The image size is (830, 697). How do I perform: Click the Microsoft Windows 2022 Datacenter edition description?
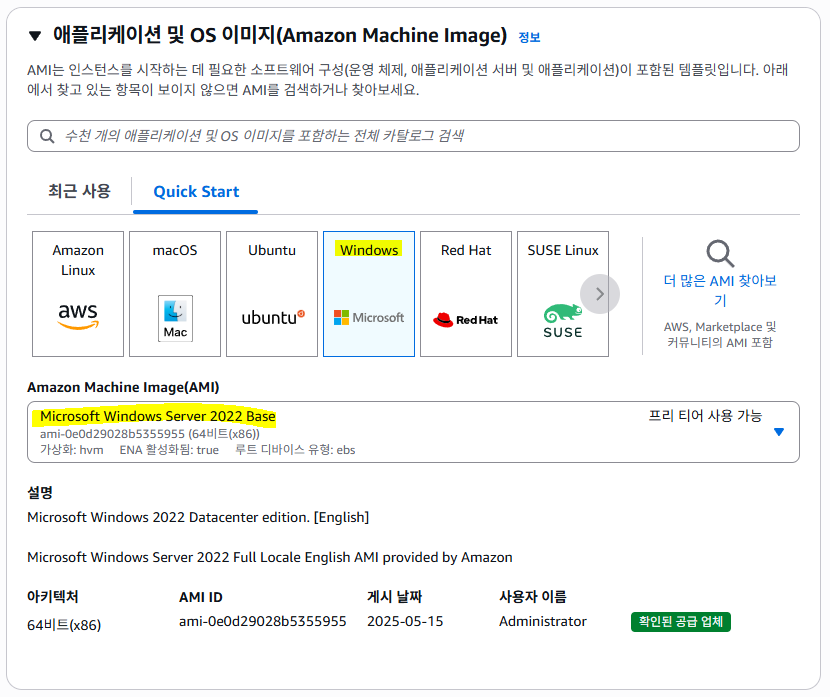[x=198, y=517]
